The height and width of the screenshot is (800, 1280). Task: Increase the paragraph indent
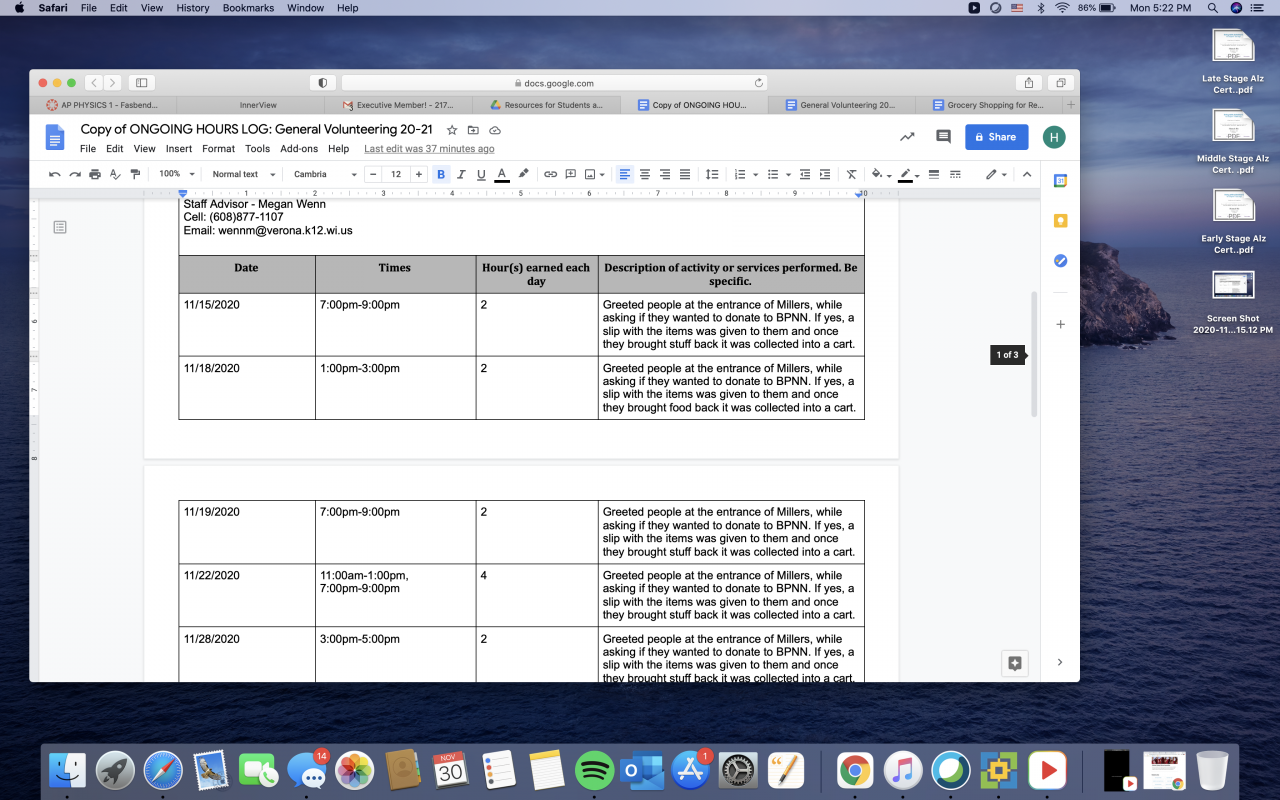[x=825, y=174]
